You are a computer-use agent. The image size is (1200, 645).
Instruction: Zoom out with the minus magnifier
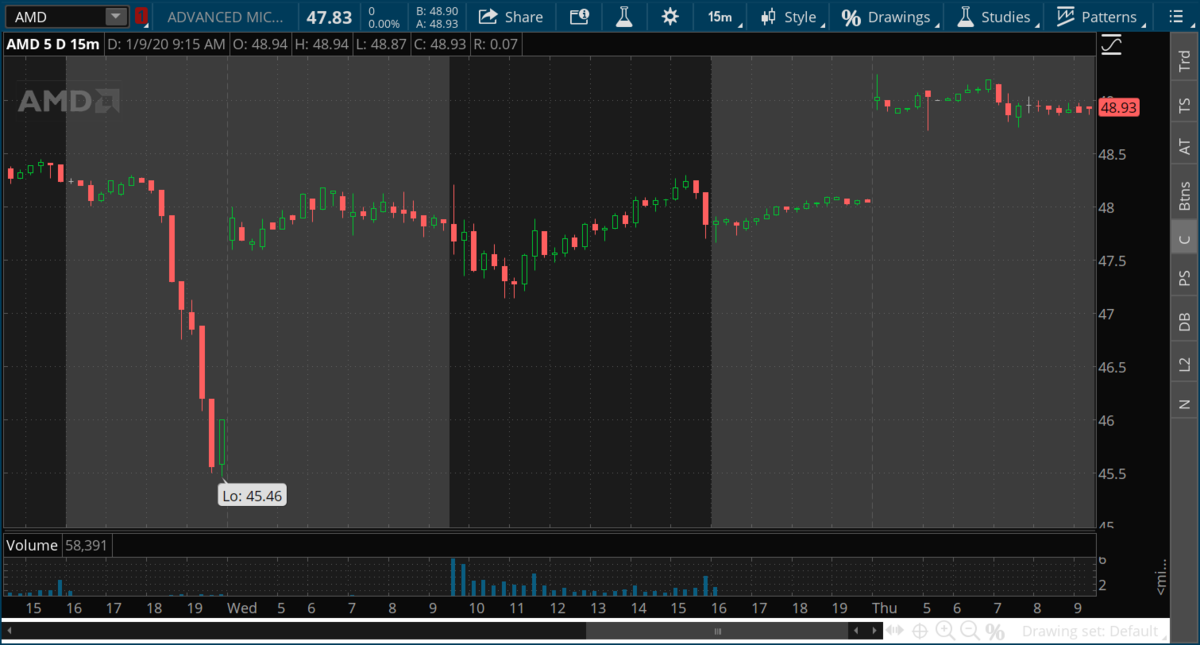coord(970,631)
